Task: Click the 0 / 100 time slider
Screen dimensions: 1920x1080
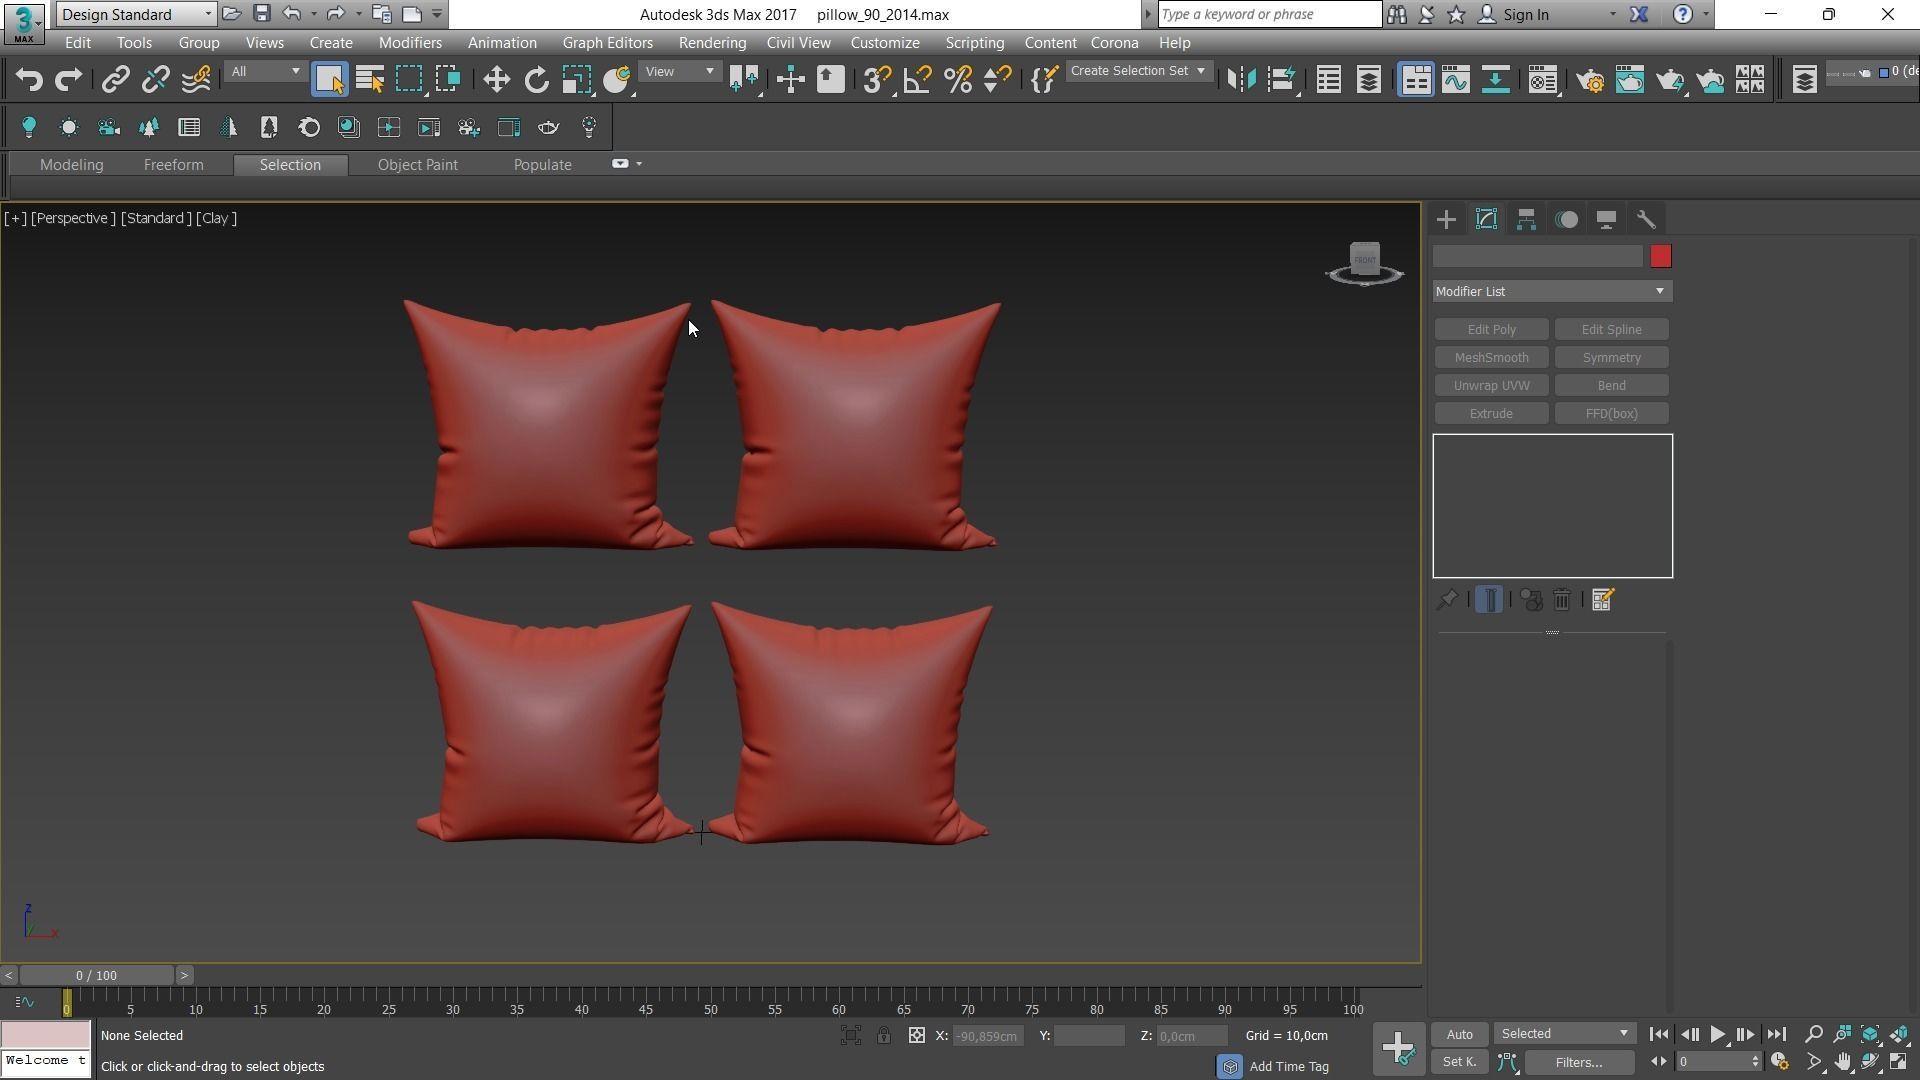Action: click(96, 976)
